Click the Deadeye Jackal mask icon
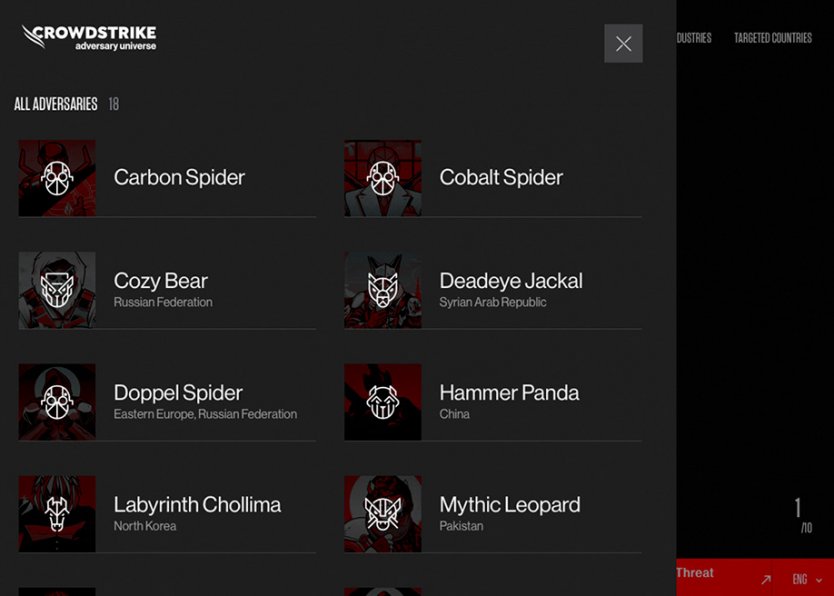834x596 pixels. coord(382,290)
